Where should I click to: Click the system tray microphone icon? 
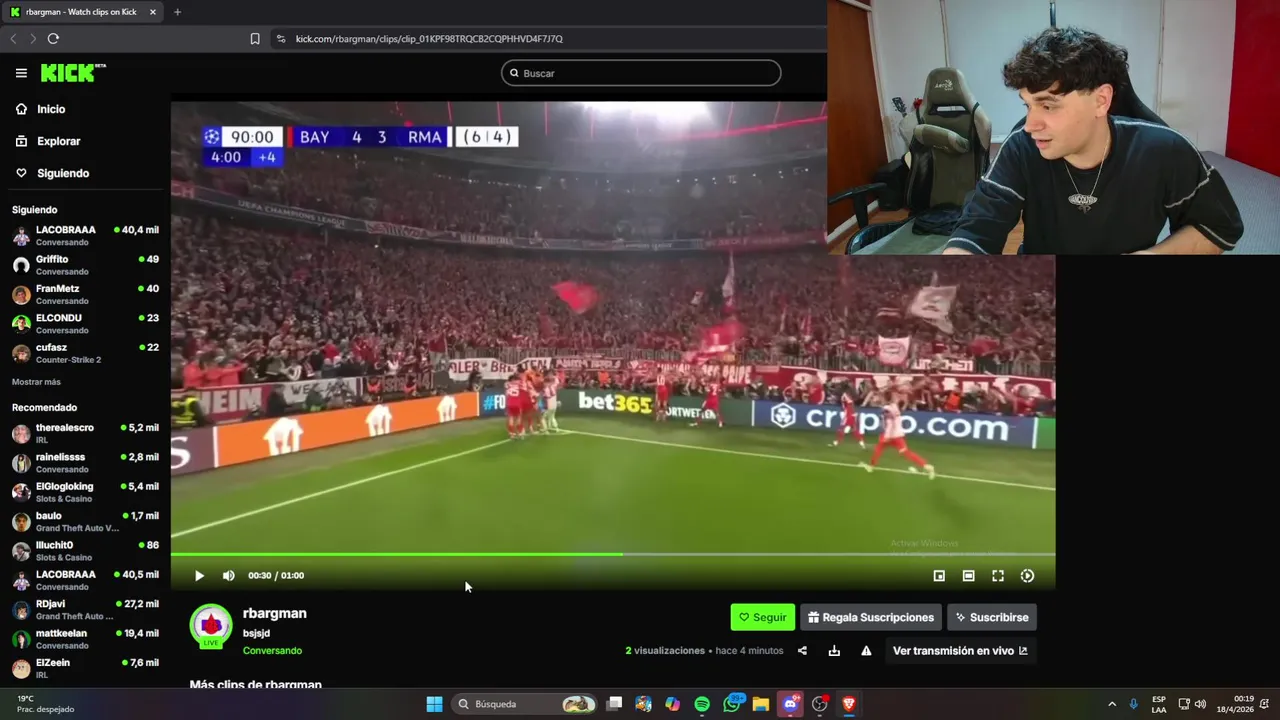[x=1133, y=704]
